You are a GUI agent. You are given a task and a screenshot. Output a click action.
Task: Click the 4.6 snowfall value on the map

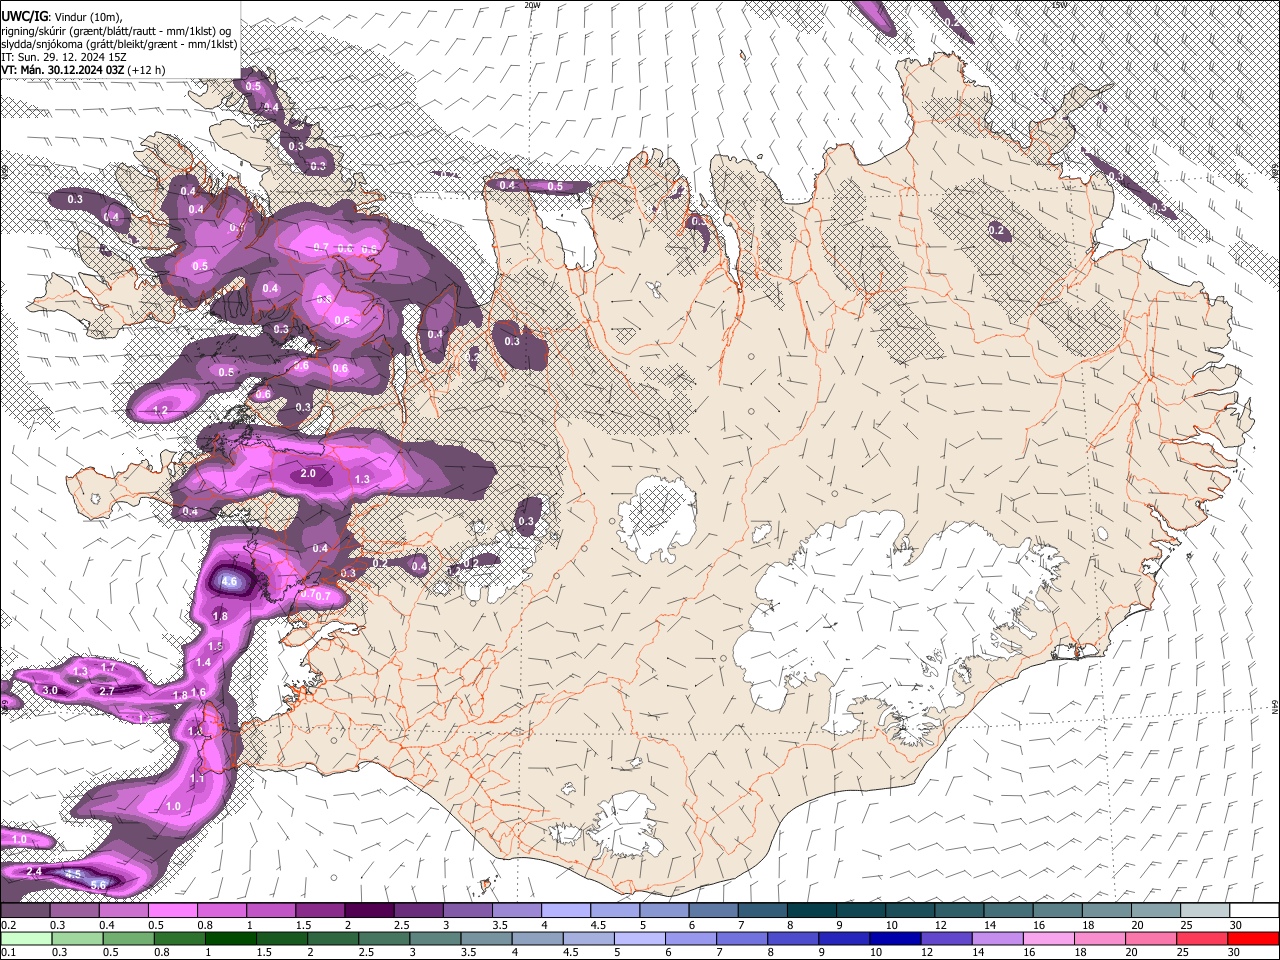coord(229,581)
